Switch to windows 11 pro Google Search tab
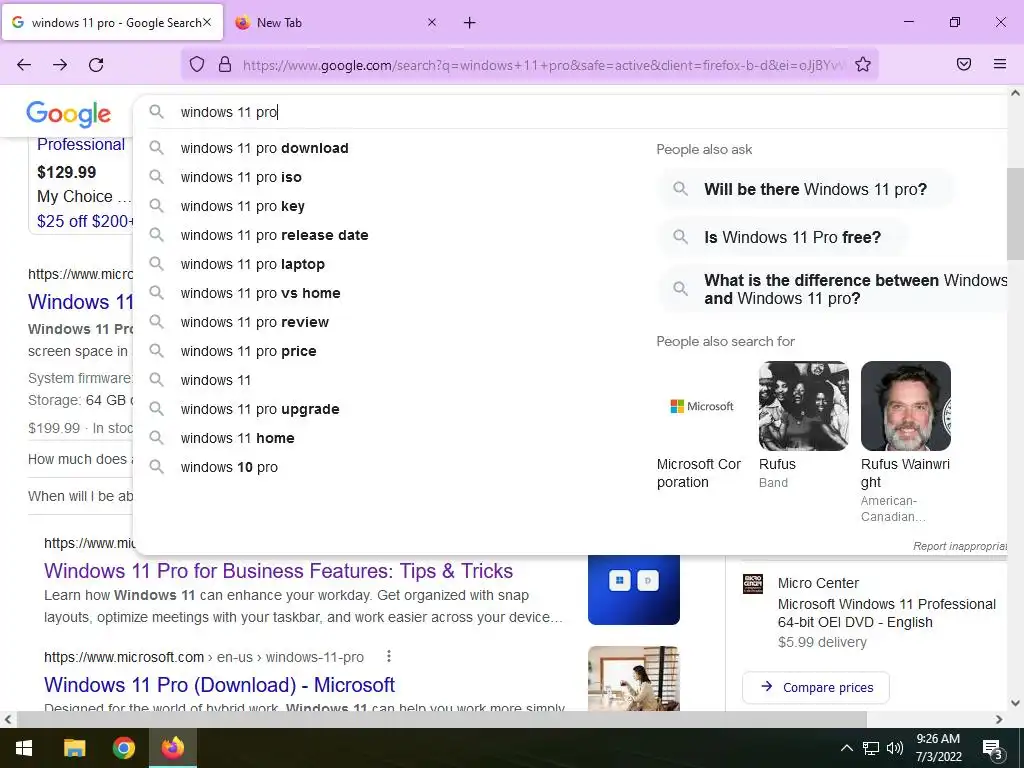The image size is (1024, 768). [112, 22]
